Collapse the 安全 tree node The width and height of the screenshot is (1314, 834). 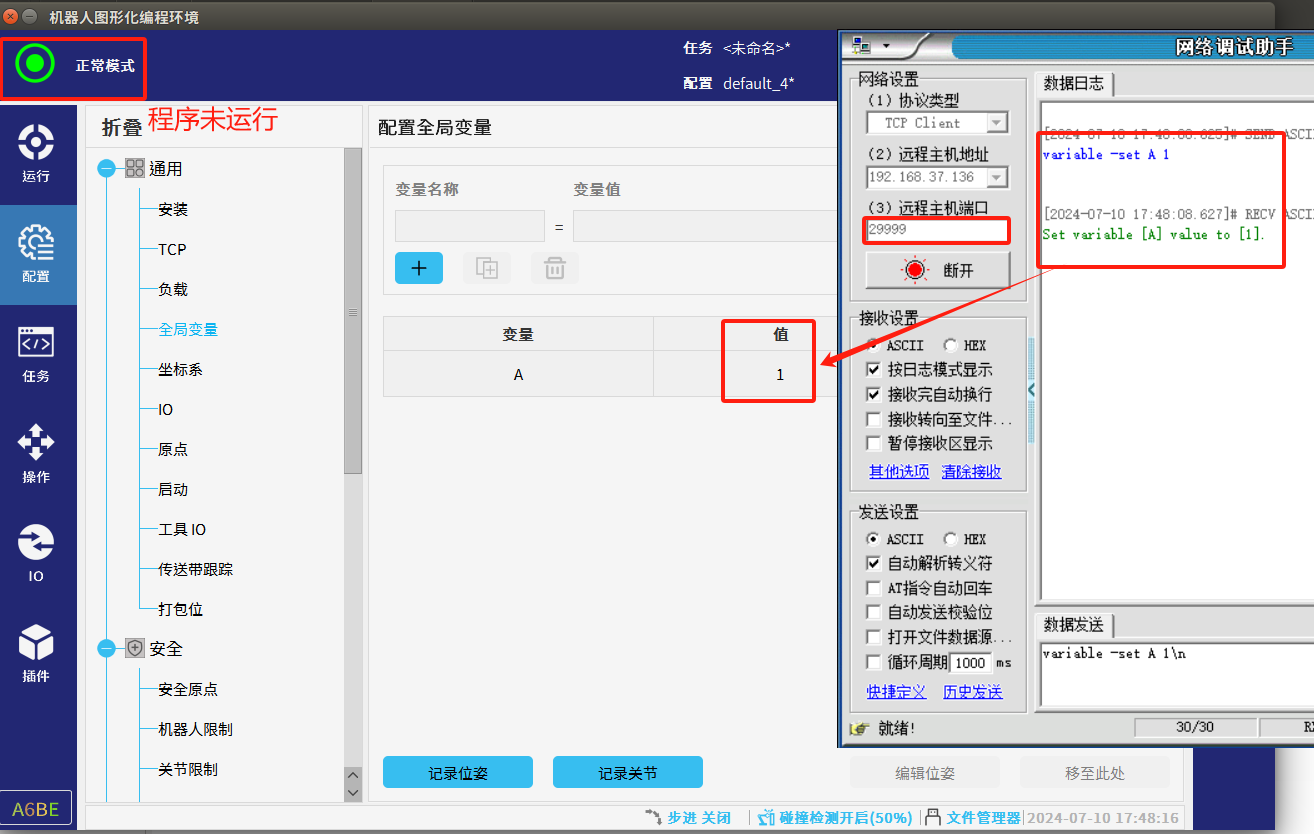click(x=107, y=649)
